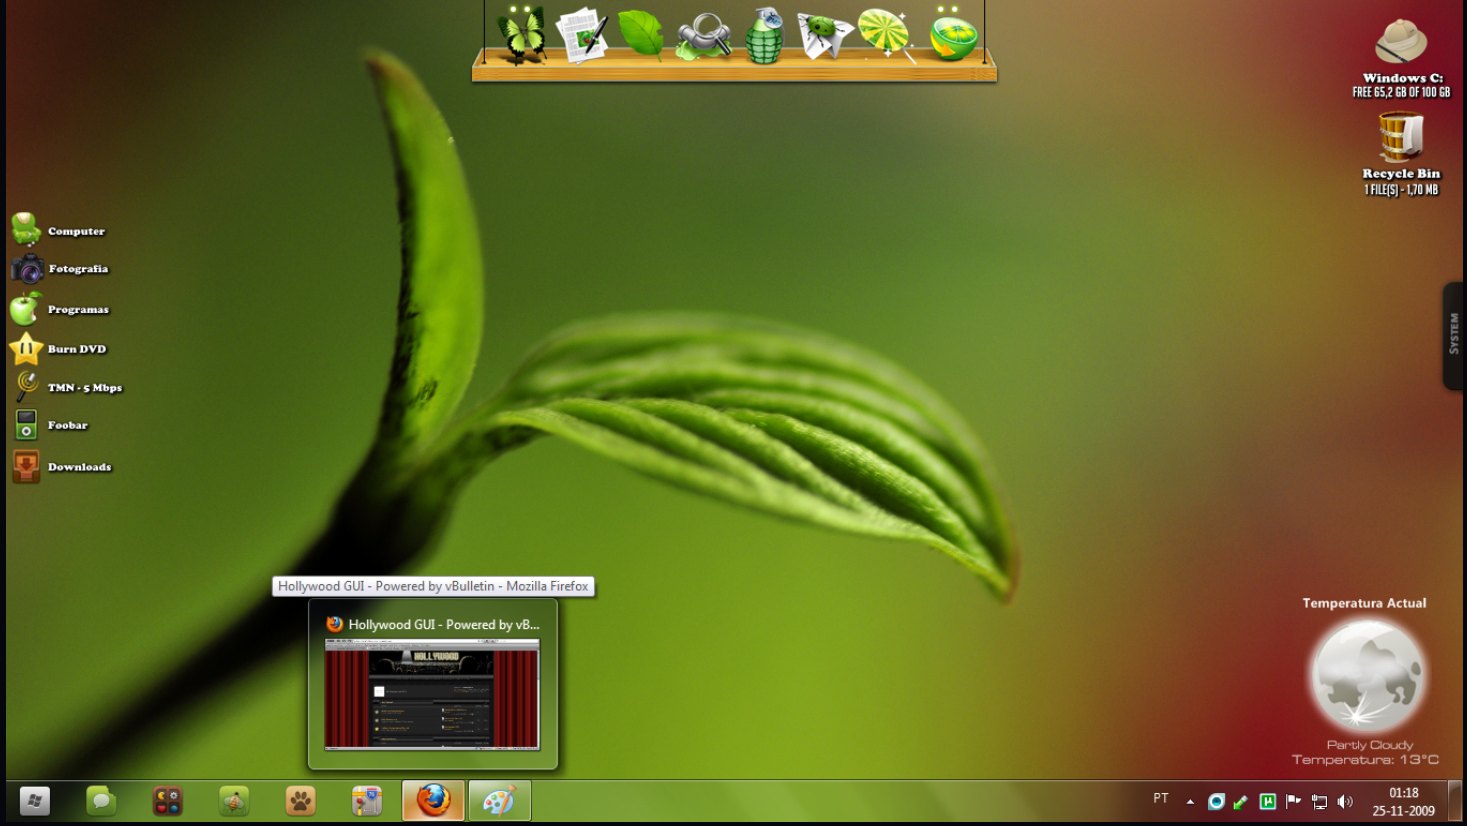Open the green chat bubble taskbar app

coord(101,801)
